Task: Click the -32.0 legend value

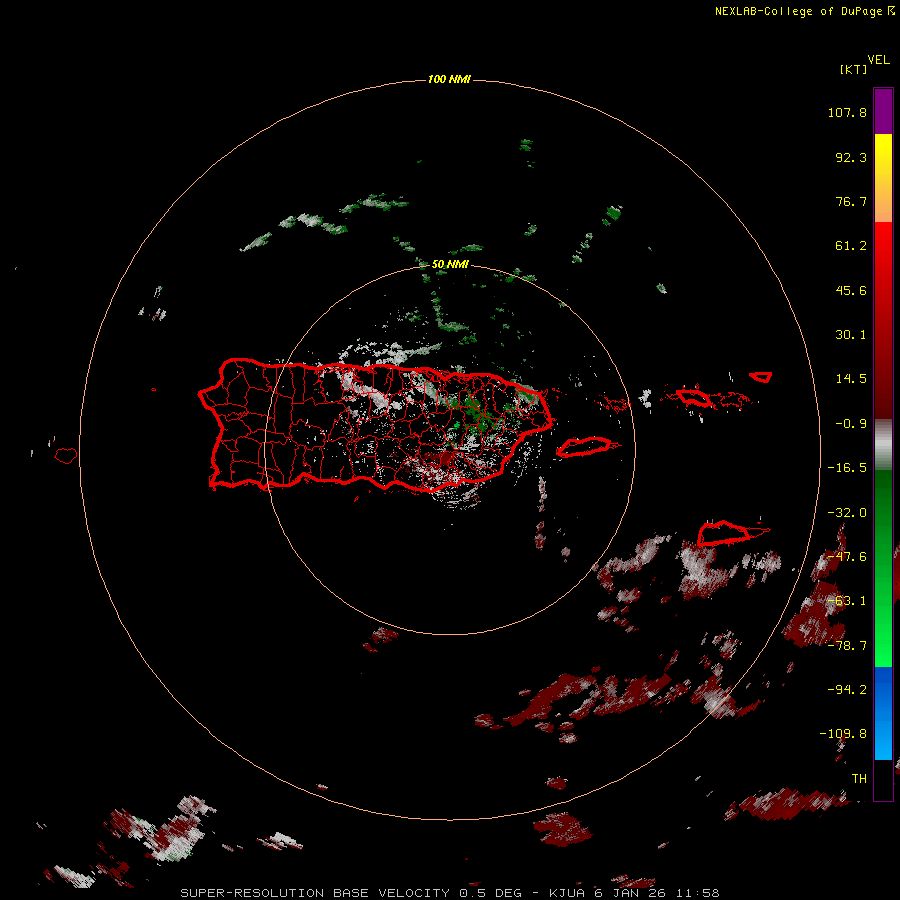Action: tap(847, 513)
